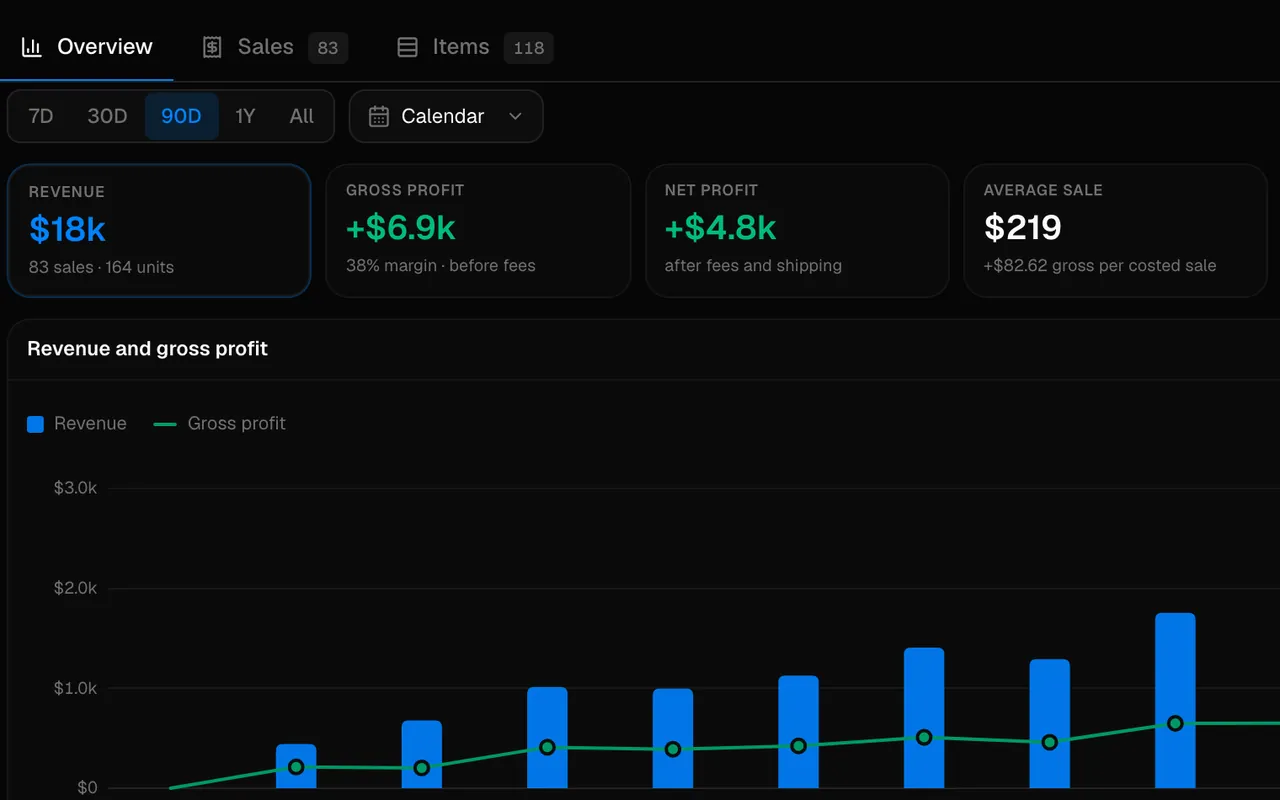Image resolution: width=1280 pixels, height=800 pixels.
Task: Switch to the Sales tab
Action: point(275,47)
